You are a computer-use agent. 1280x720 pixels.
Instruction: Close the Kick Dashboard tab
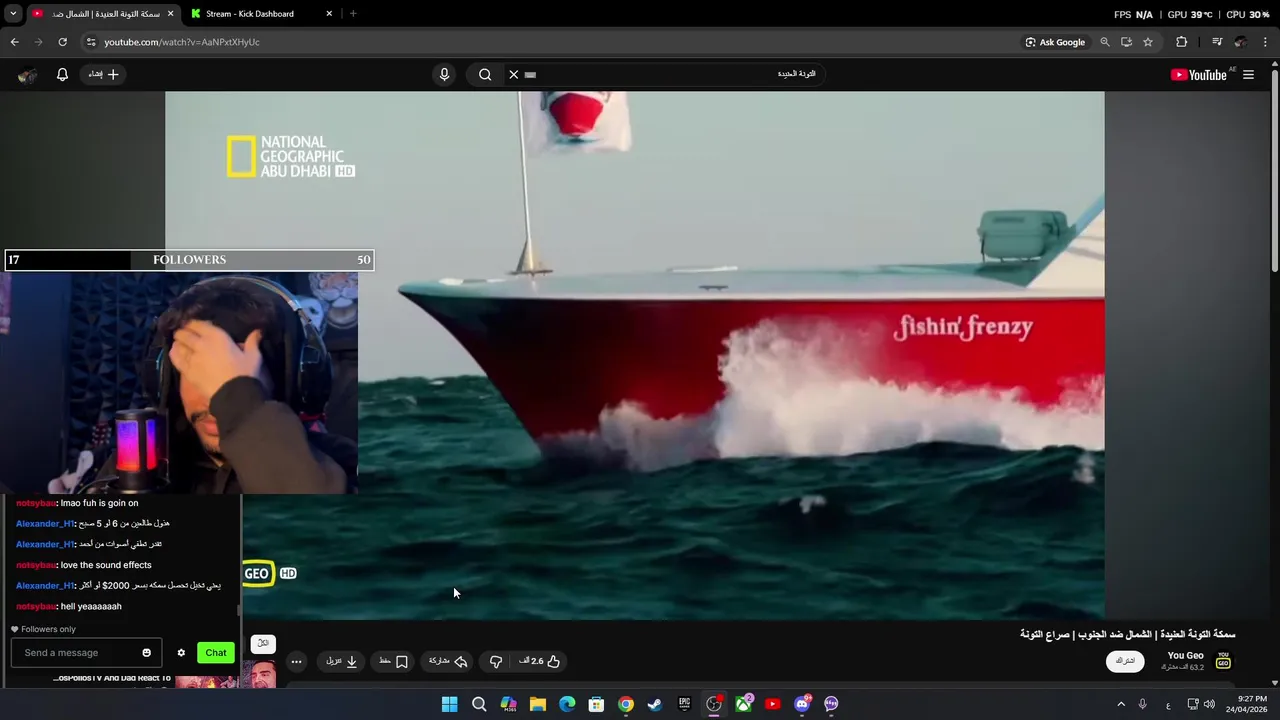click(x=327, y=14)
